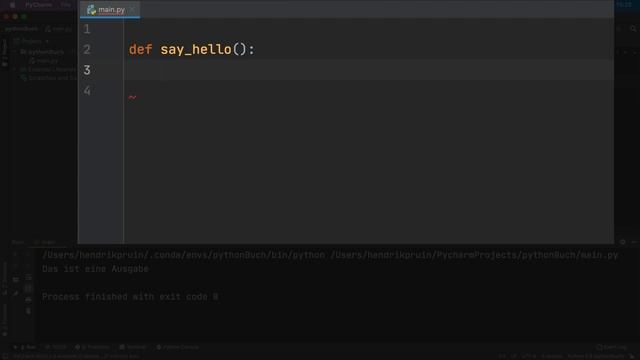Click line number 3 in the gutter

tap(87, 70)
